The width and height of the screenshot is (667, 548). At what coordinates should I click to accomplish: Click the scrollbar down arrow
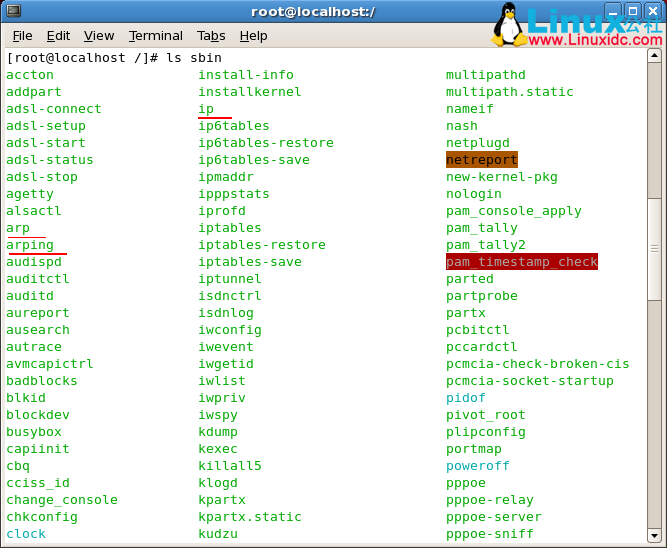(x=654, y=536)
